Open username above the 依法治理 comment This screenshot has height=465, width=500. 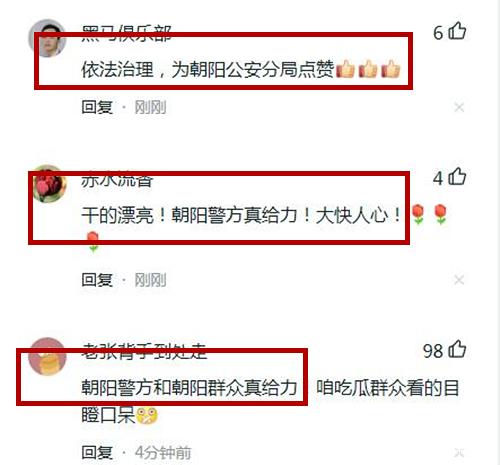point(127,33)
